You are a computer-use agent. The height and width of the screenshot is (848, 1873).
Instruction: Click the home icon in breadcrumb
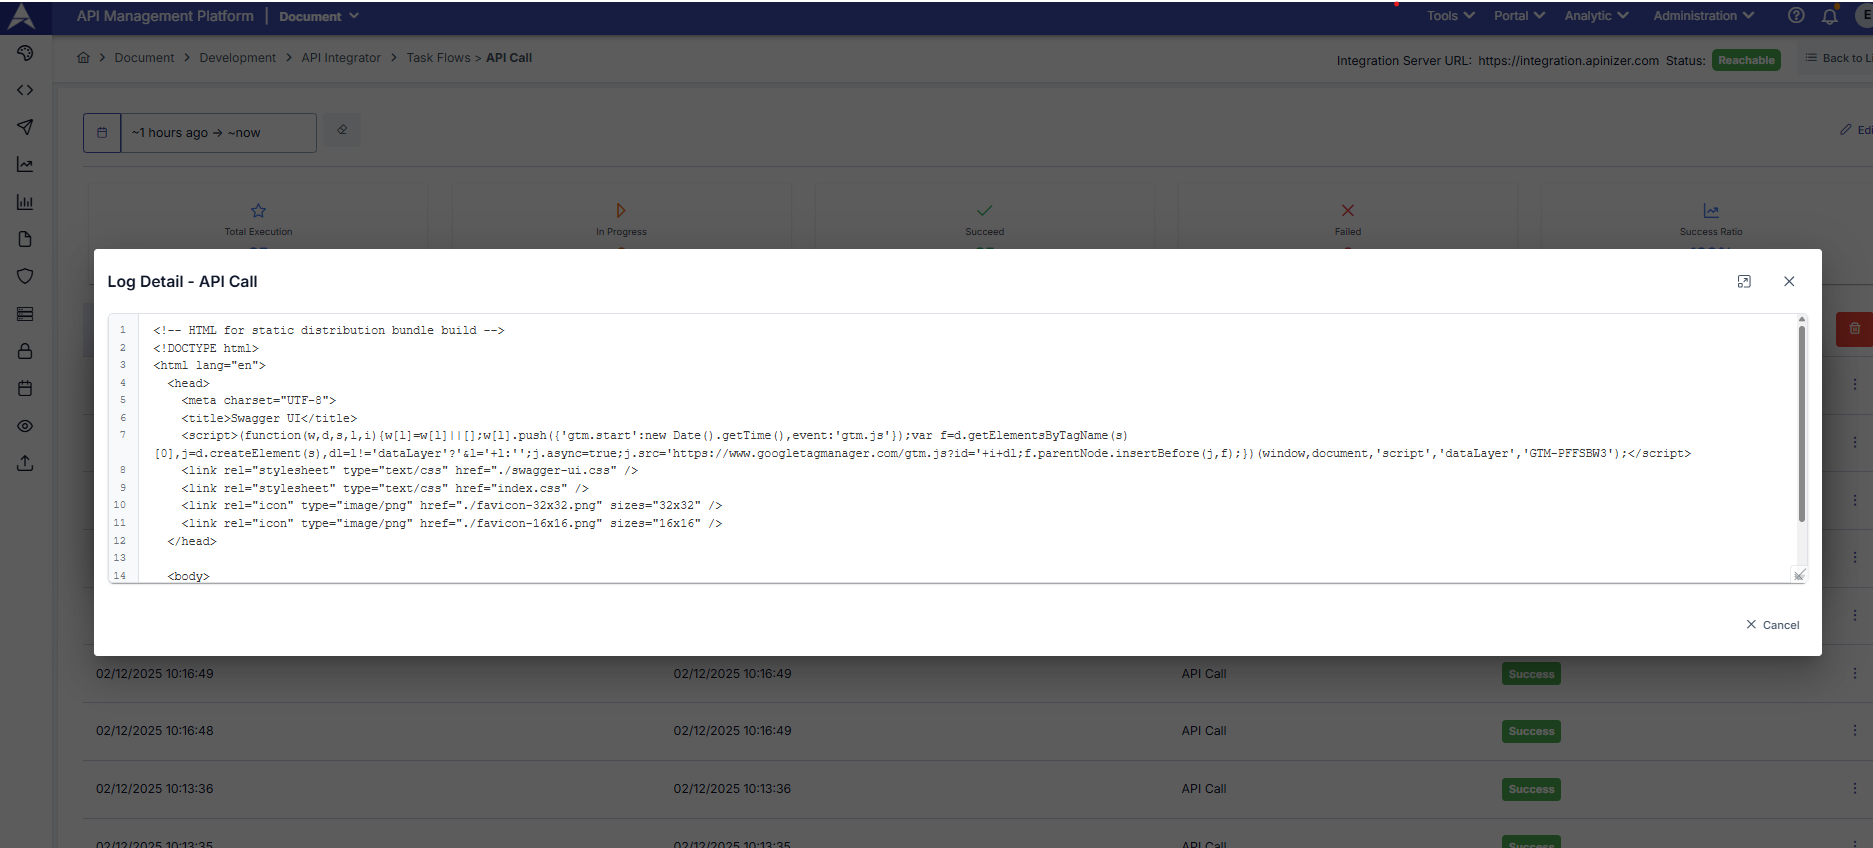83,58
